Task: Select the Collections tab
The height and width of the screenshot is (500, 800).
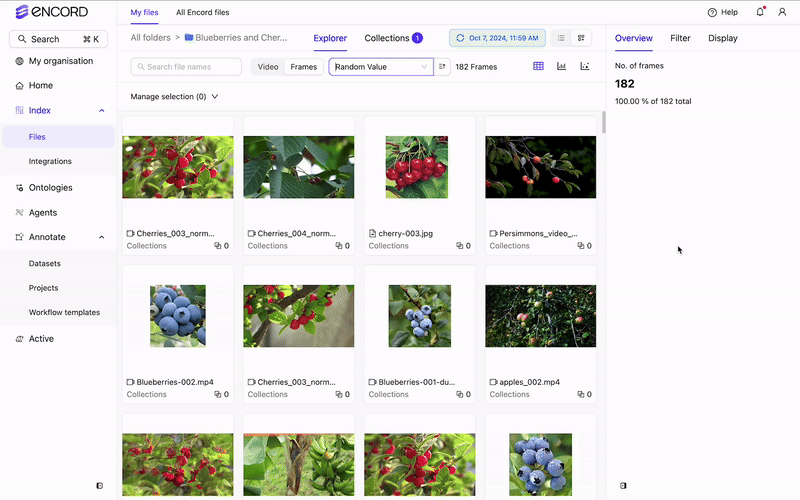Action: tap(386, 38)
